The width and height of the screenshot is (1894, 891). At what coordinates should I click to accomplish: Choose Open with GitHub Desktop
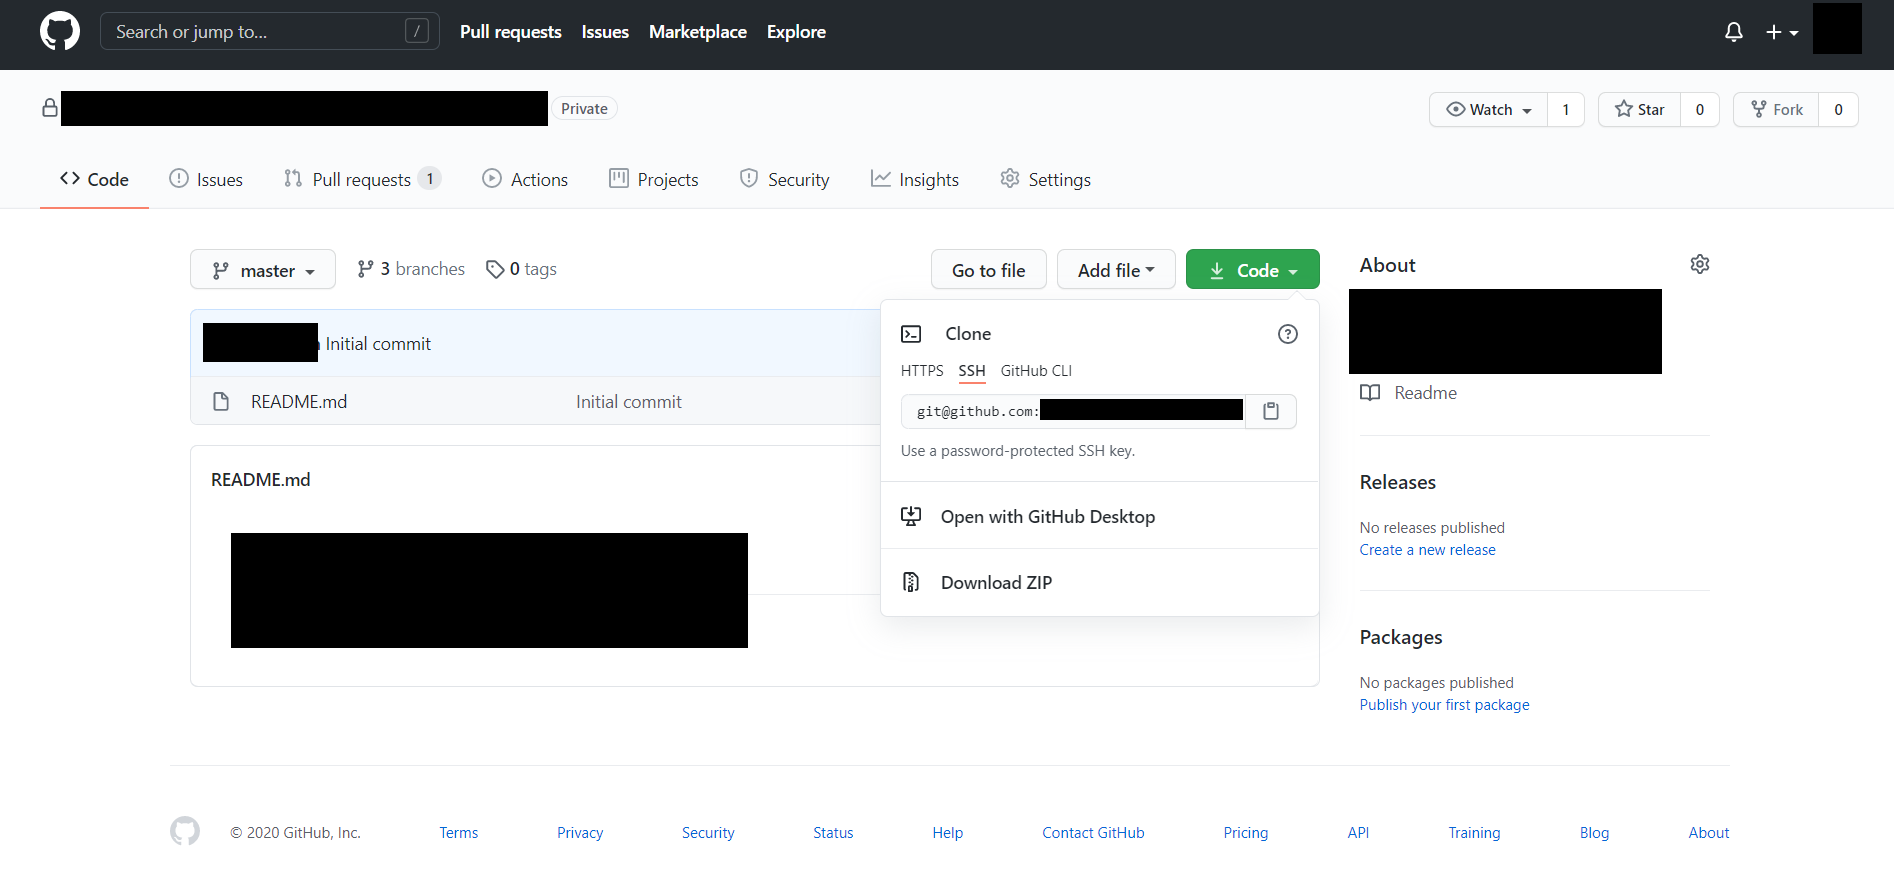click(1100, 516)
